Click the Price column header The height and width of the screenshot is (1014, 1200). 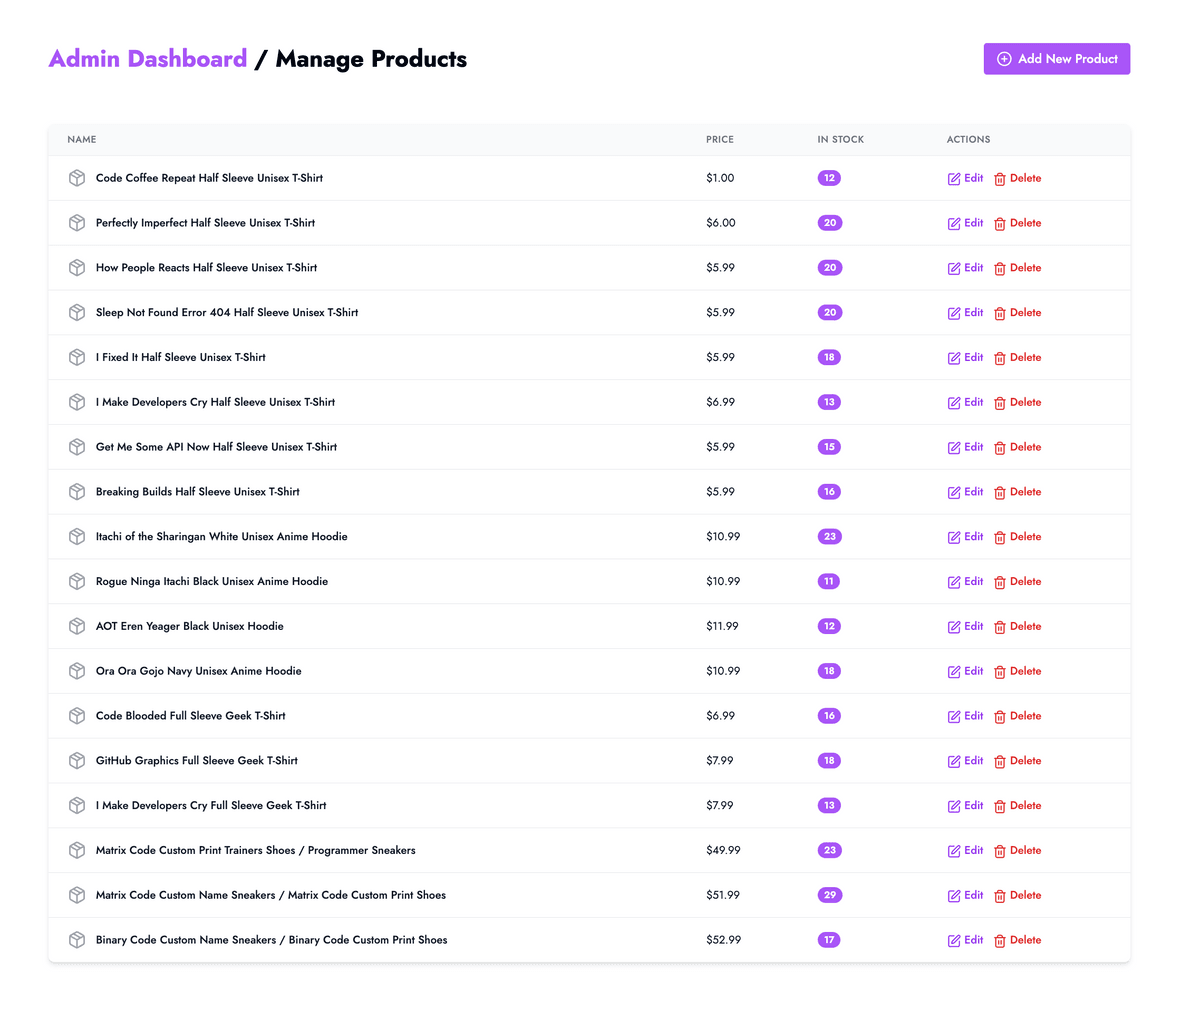[x=719, y=140]
